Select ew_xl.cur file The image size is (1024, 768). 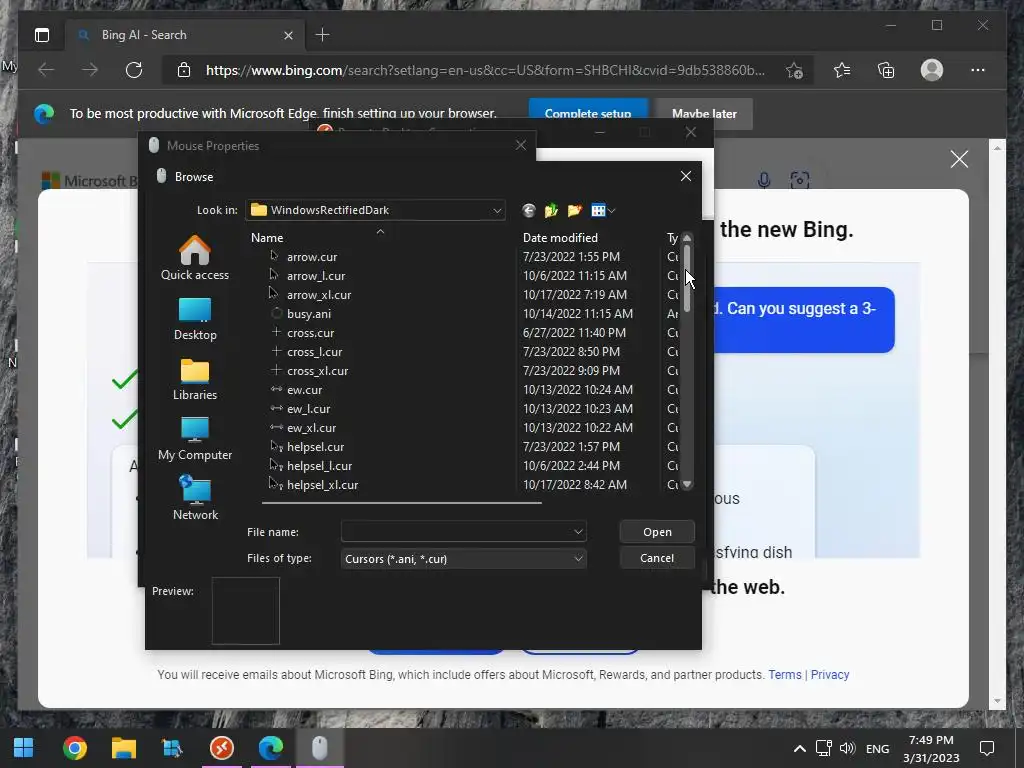[312, 427]
